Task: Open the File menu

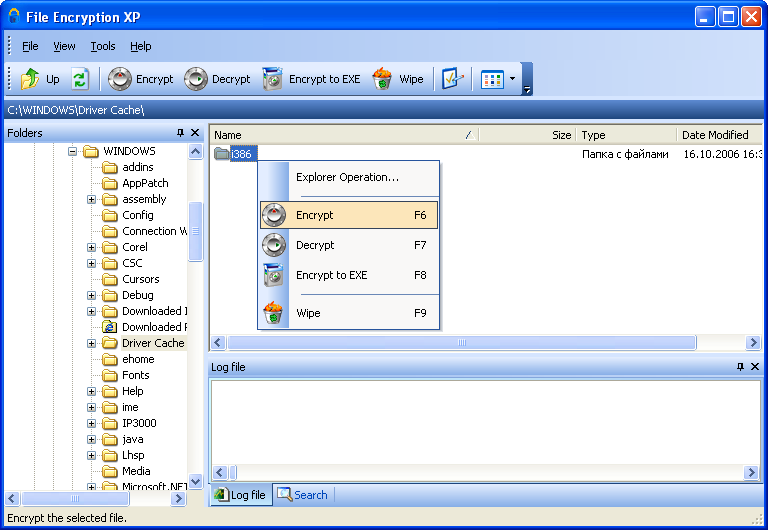Action: (30, 46)
